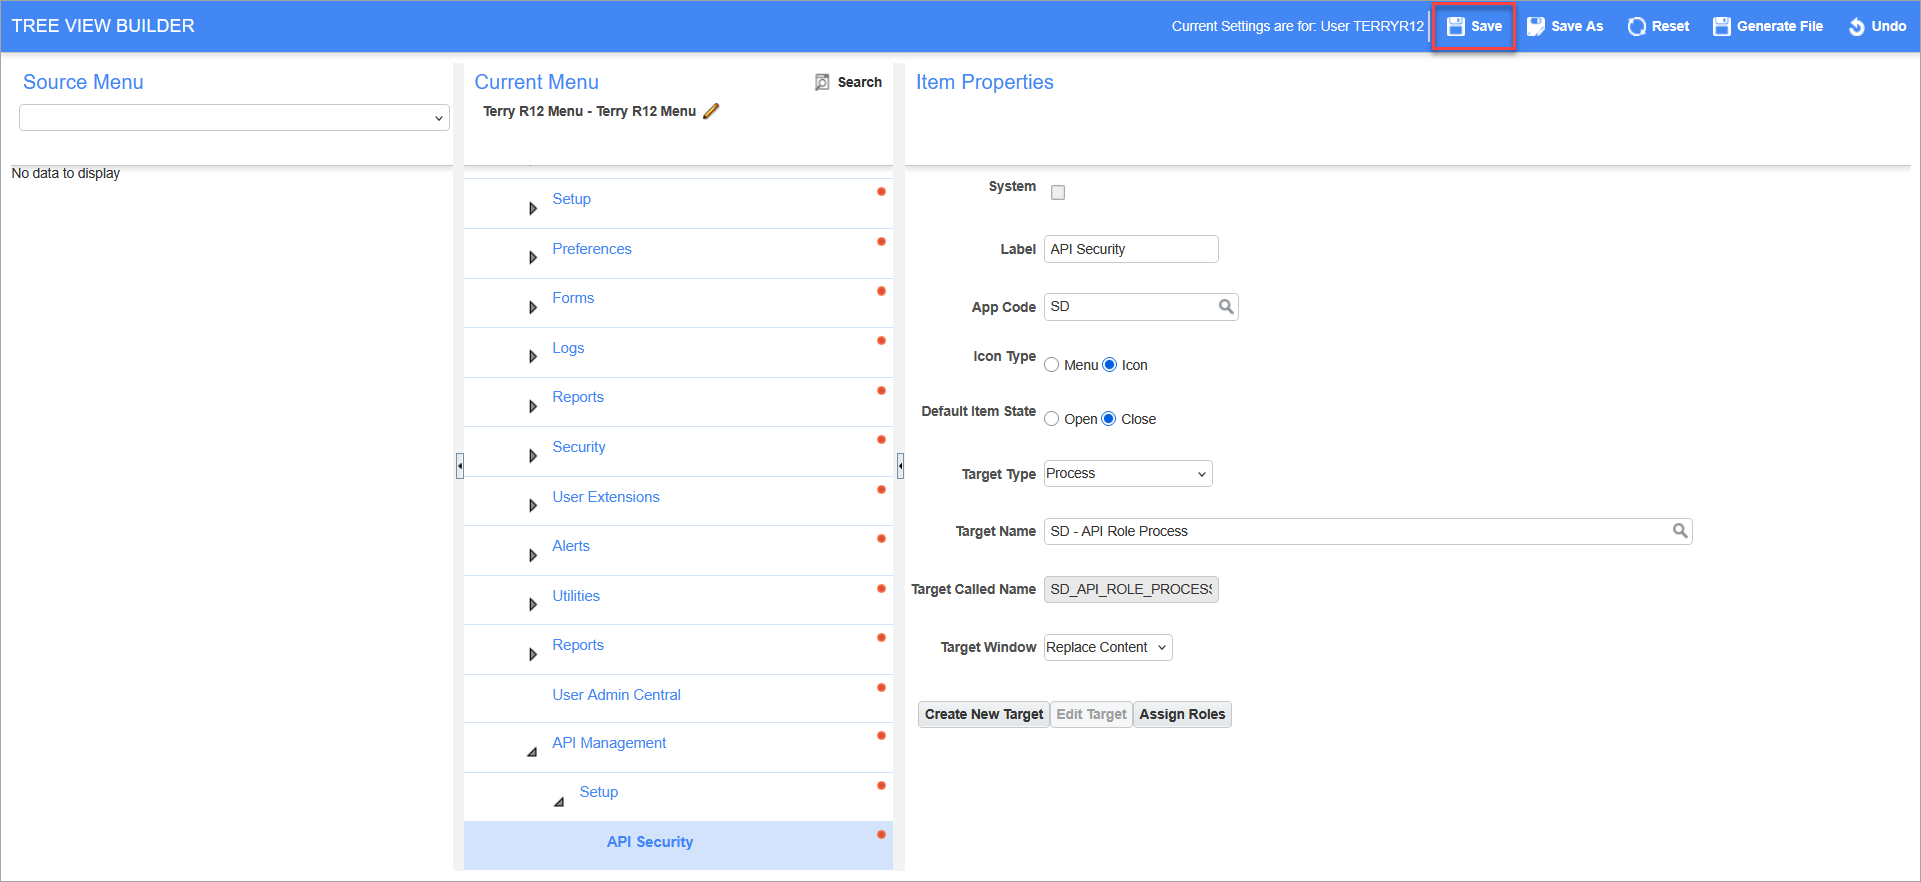This screenshot has height=882, width=1921.
Task: Select Logs menu item
Action: tap(568, 348)
